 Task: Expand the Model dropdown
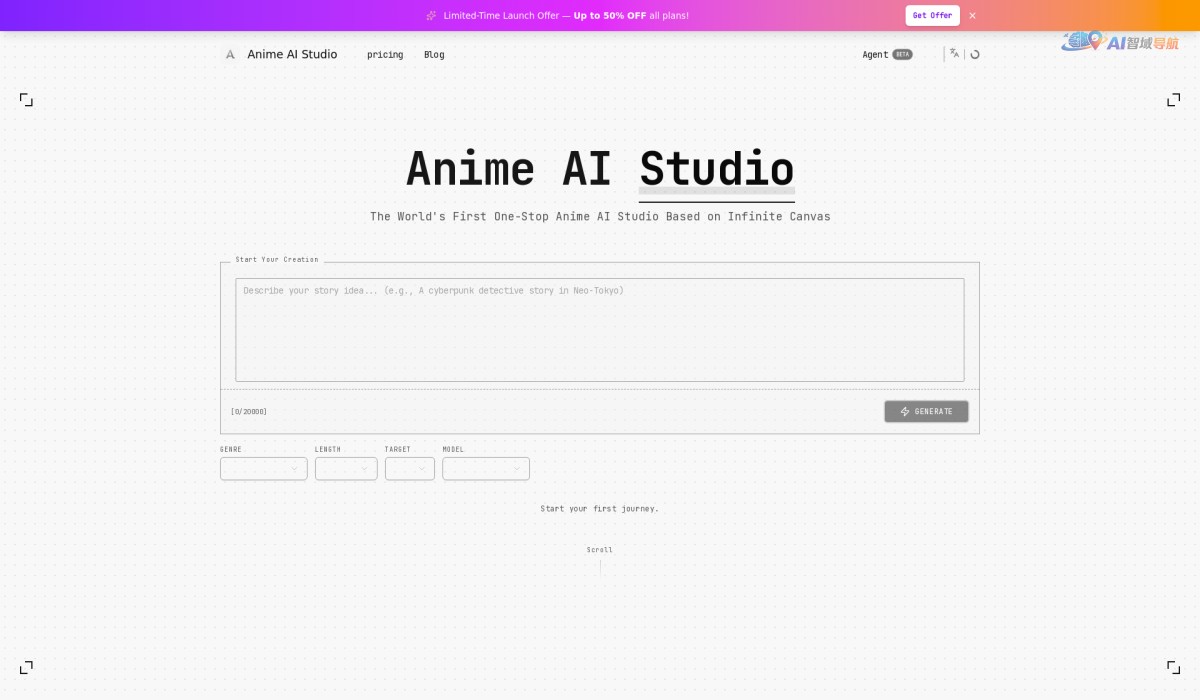(x=486, y=468)
